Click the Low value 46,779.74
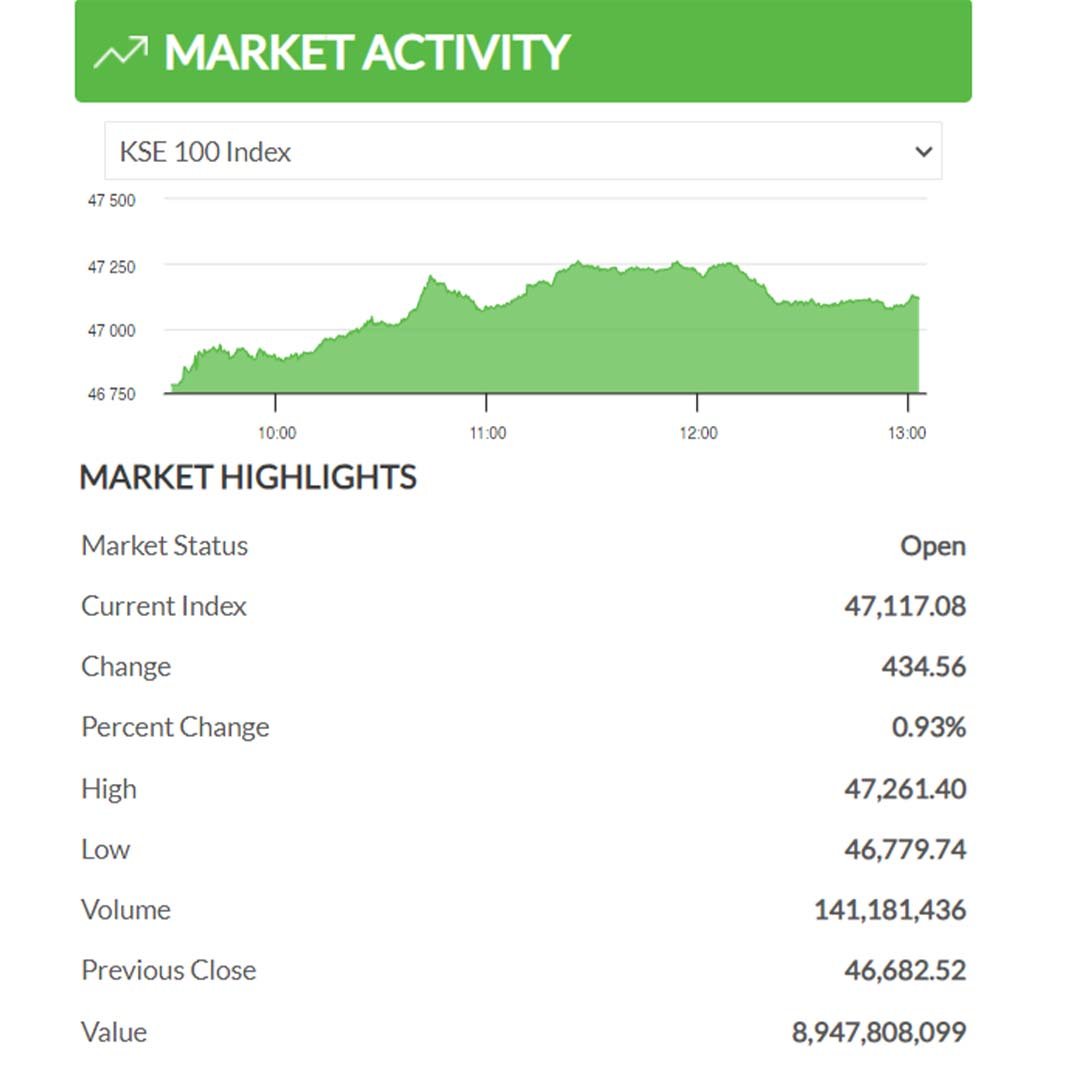The width and height of the screenshot is (1080, 1080). (x=904, y=849)
